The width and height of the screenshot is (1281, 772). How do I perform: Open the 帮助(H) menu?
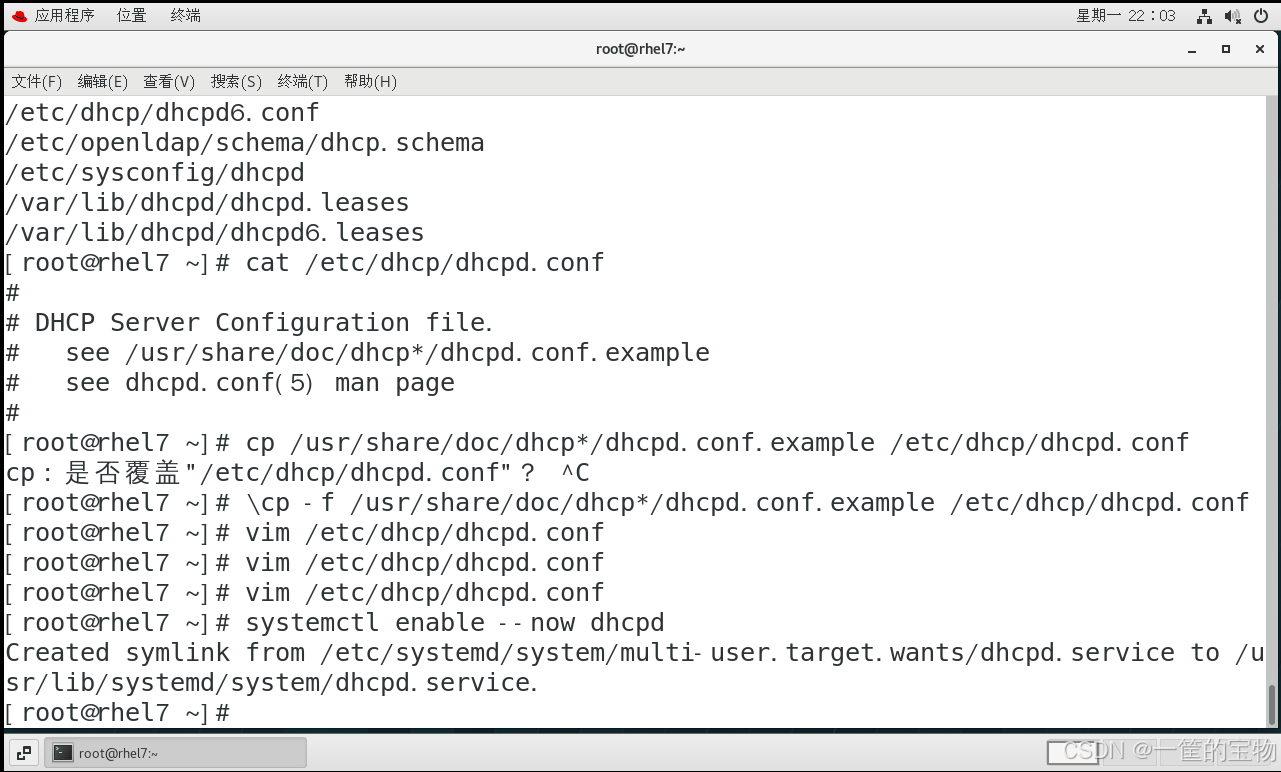coord(369,81)
